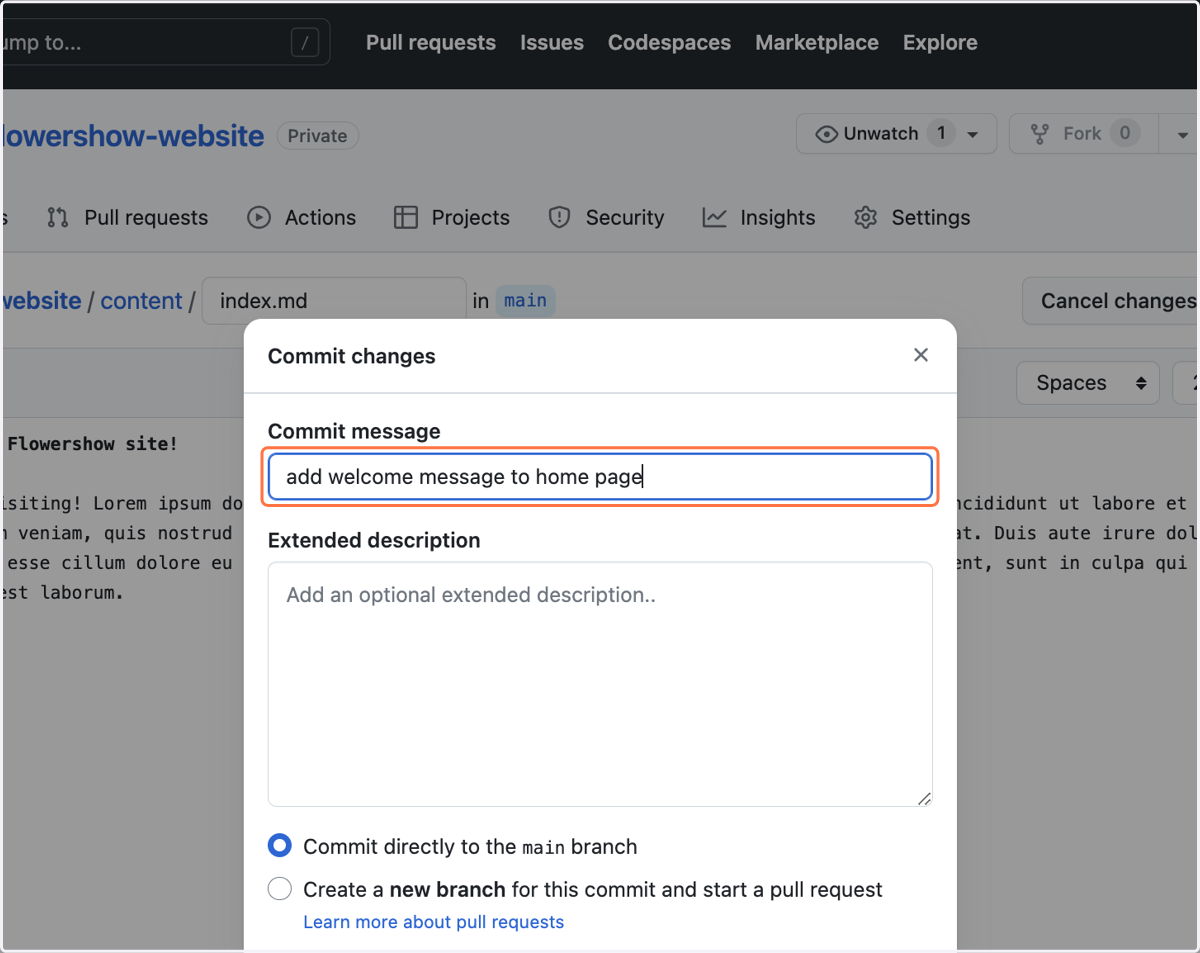Screen dimensions: 1200x953
Task: Open Marketplace in top navigation
Action: point(817,43)
